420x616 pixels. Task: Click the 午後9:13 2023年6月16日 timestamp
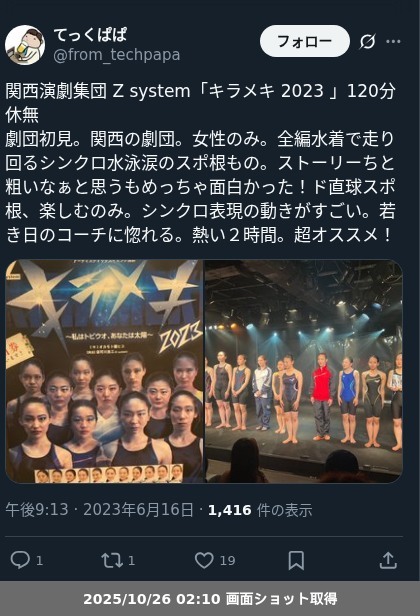click(x=99, y=510)
